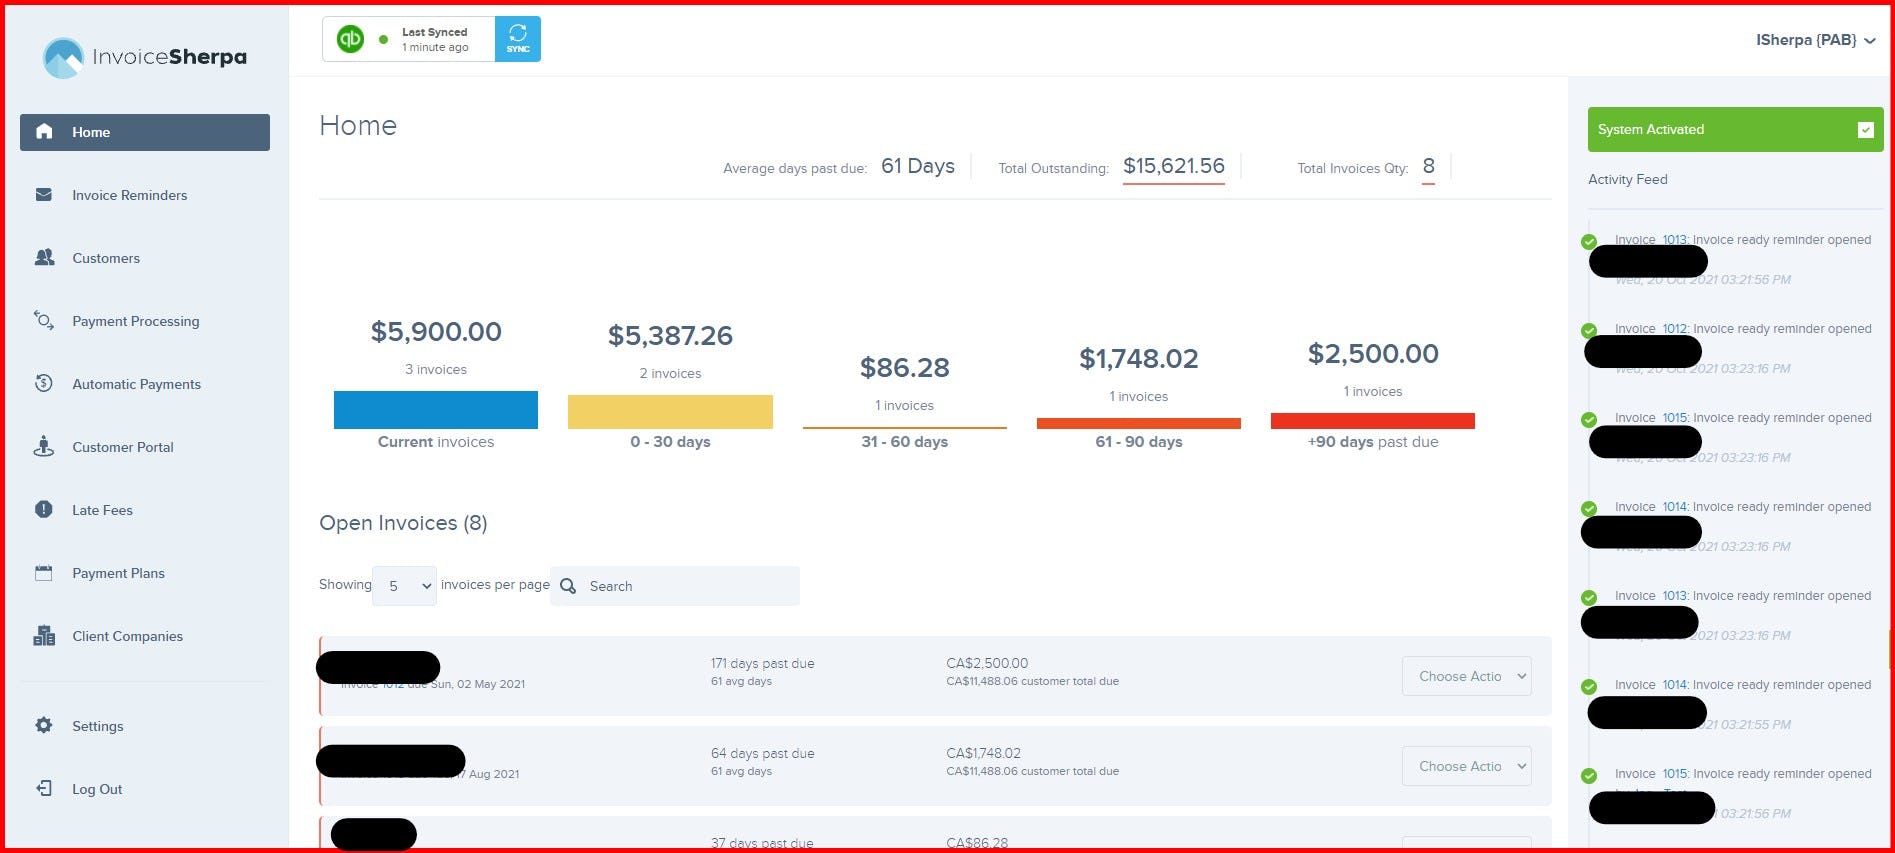Click the Payment Processing icon

(x=44, y=321)
